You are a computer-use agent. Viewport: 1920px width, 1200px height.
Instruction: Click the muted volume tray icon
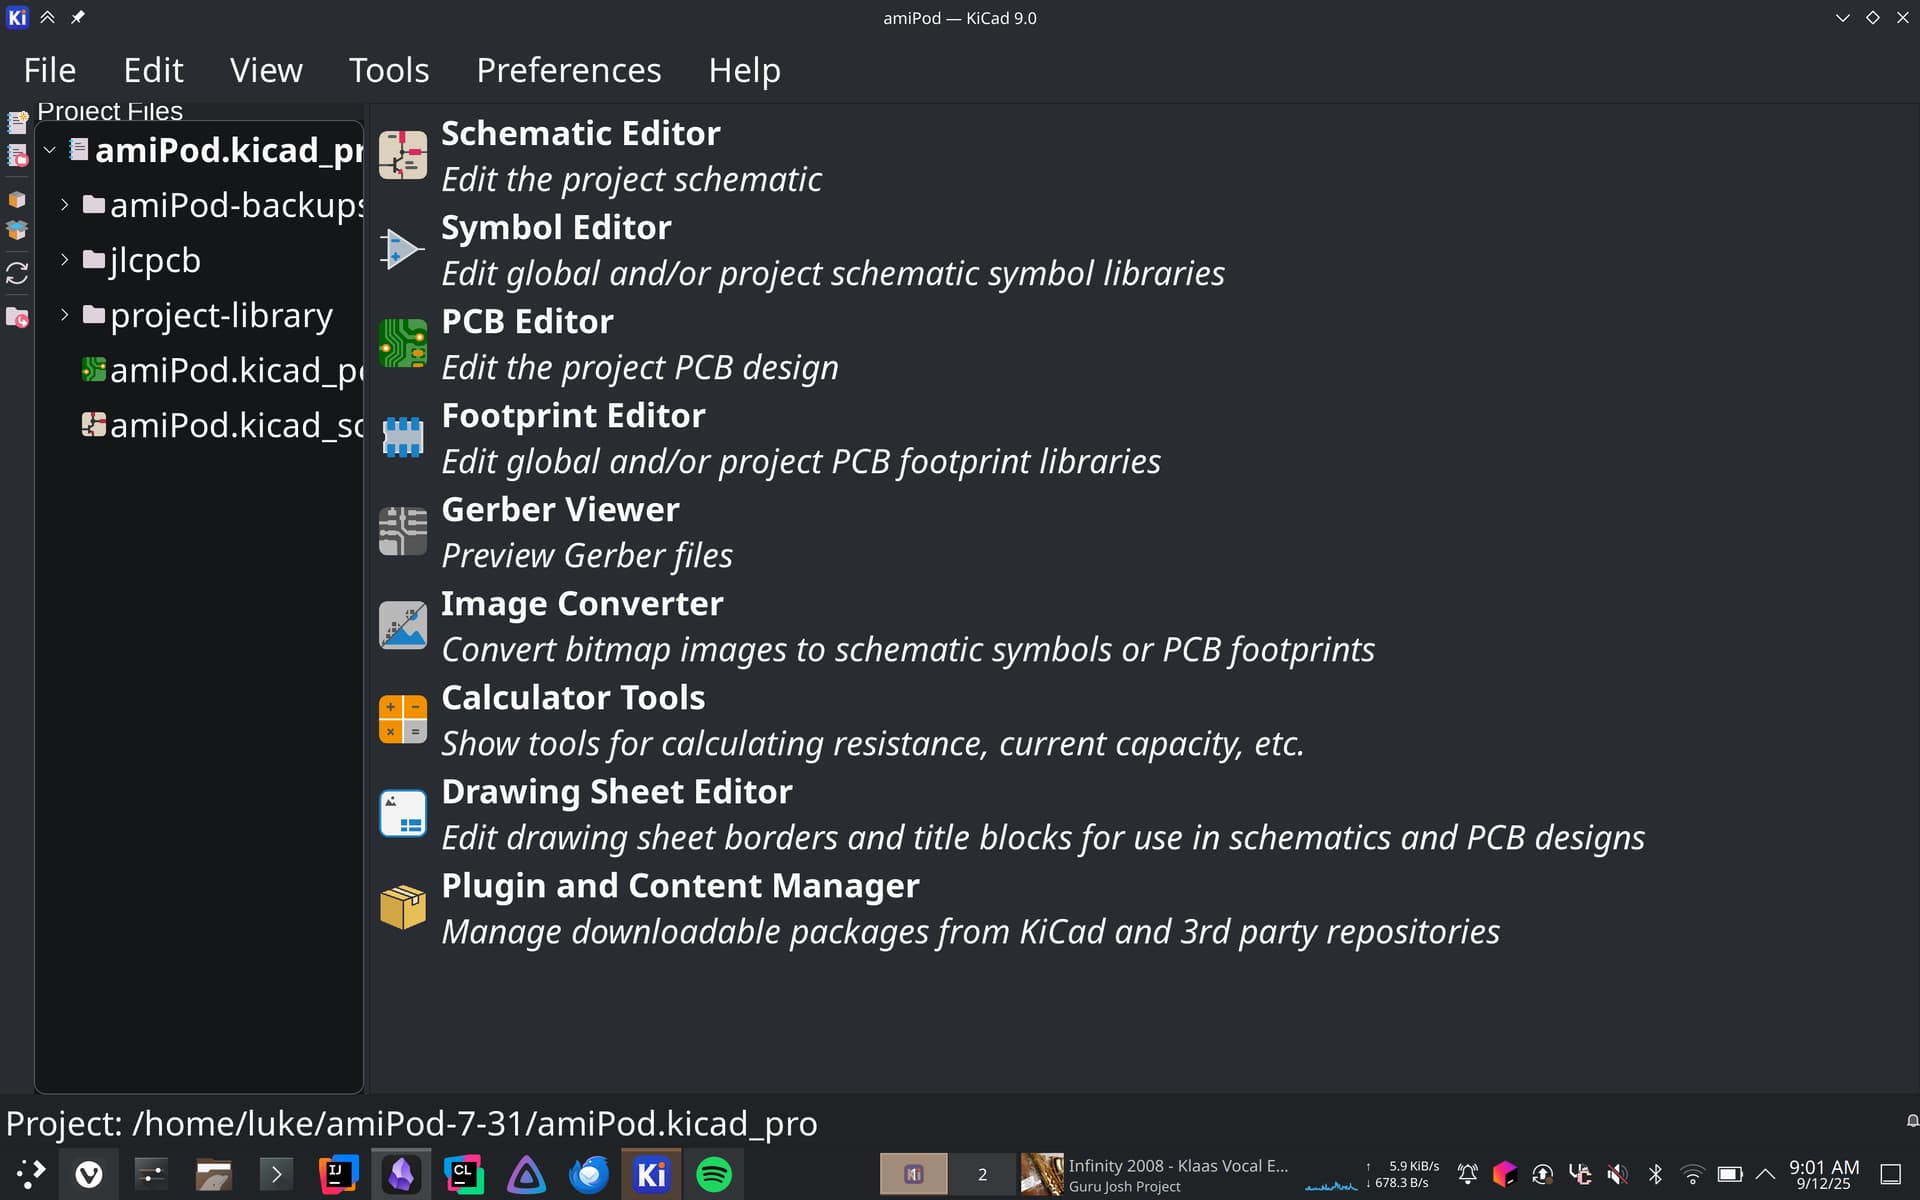[1617, 1174]
